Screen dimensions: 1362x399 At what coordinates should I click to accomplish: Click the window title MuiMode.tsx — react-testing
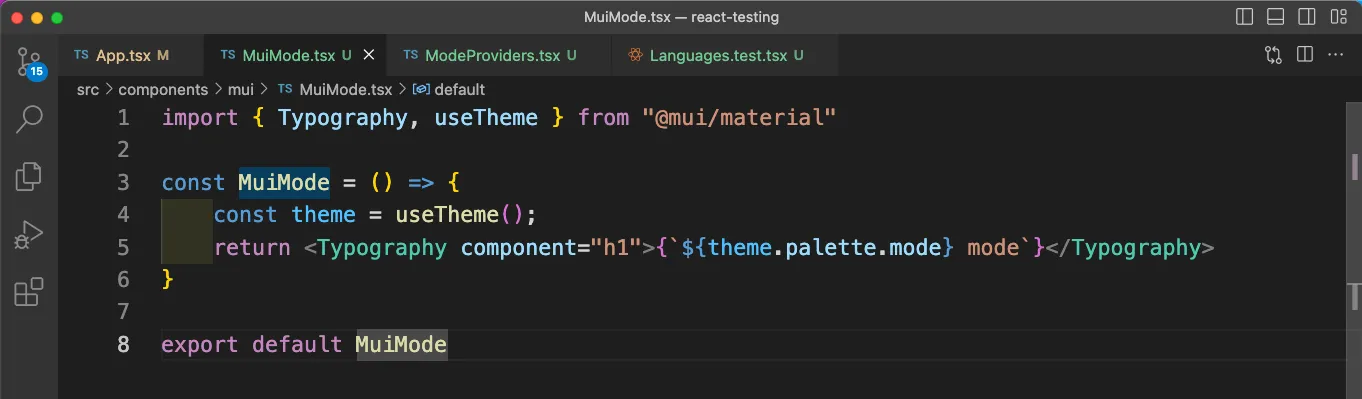click(681, 17)
